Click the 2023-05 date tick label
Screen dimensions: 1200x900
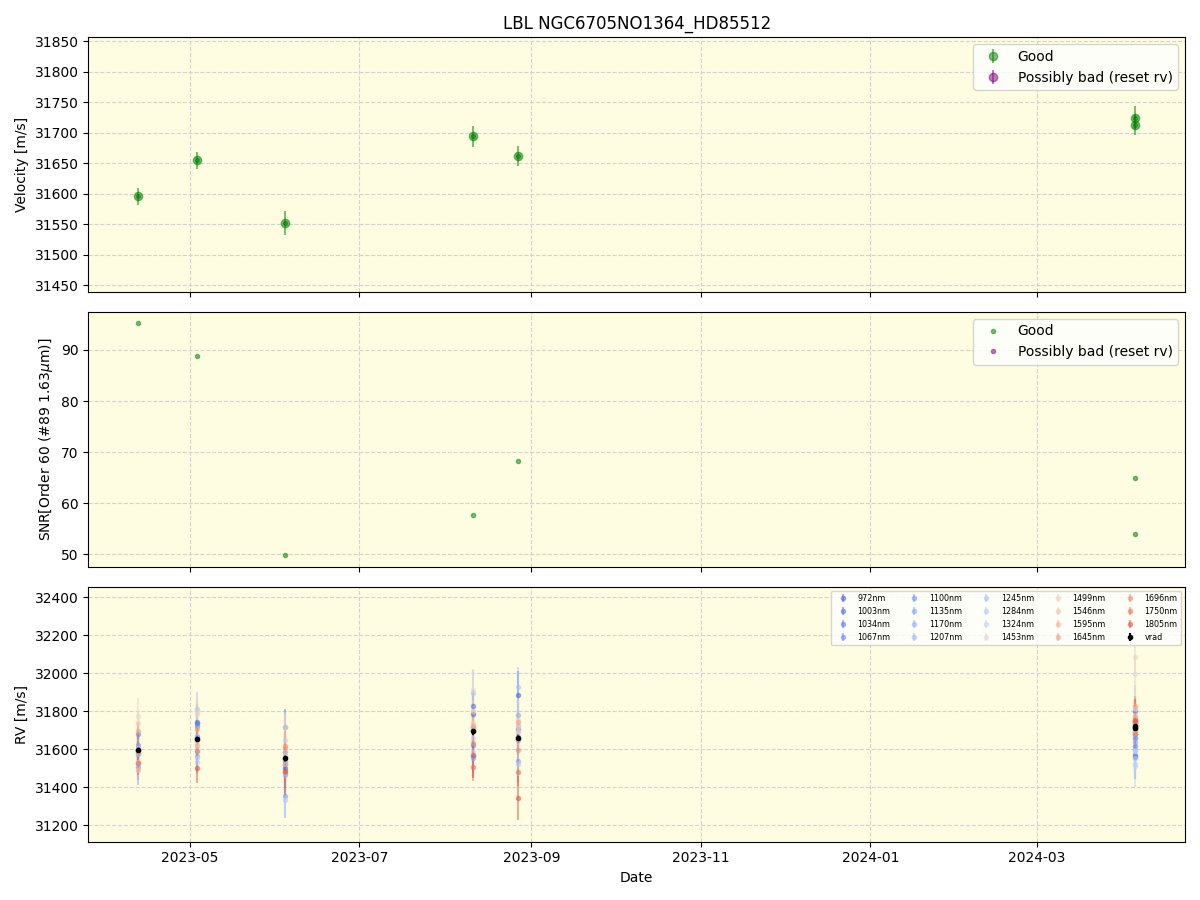point(190,857)
